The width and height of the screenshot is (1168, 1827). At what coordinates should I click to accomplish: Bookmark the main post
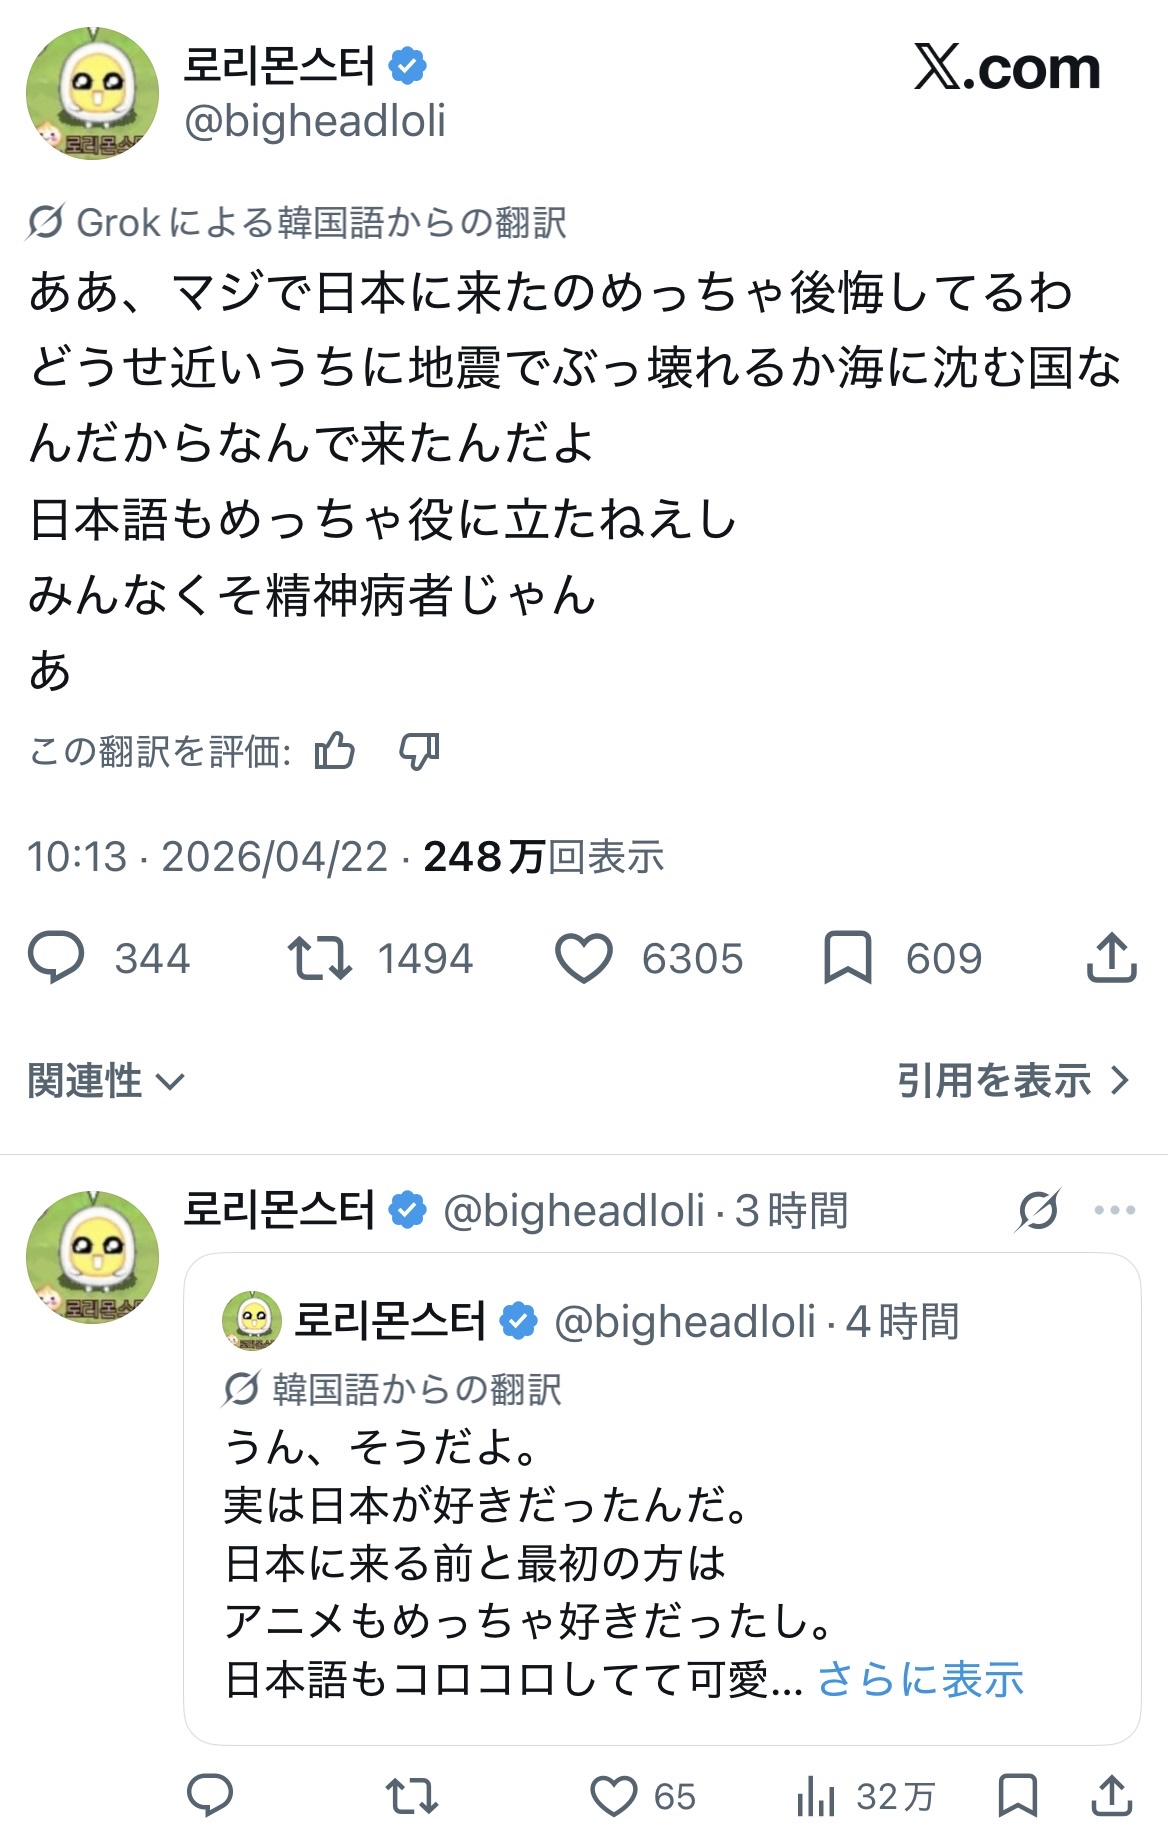pos(847,957)
